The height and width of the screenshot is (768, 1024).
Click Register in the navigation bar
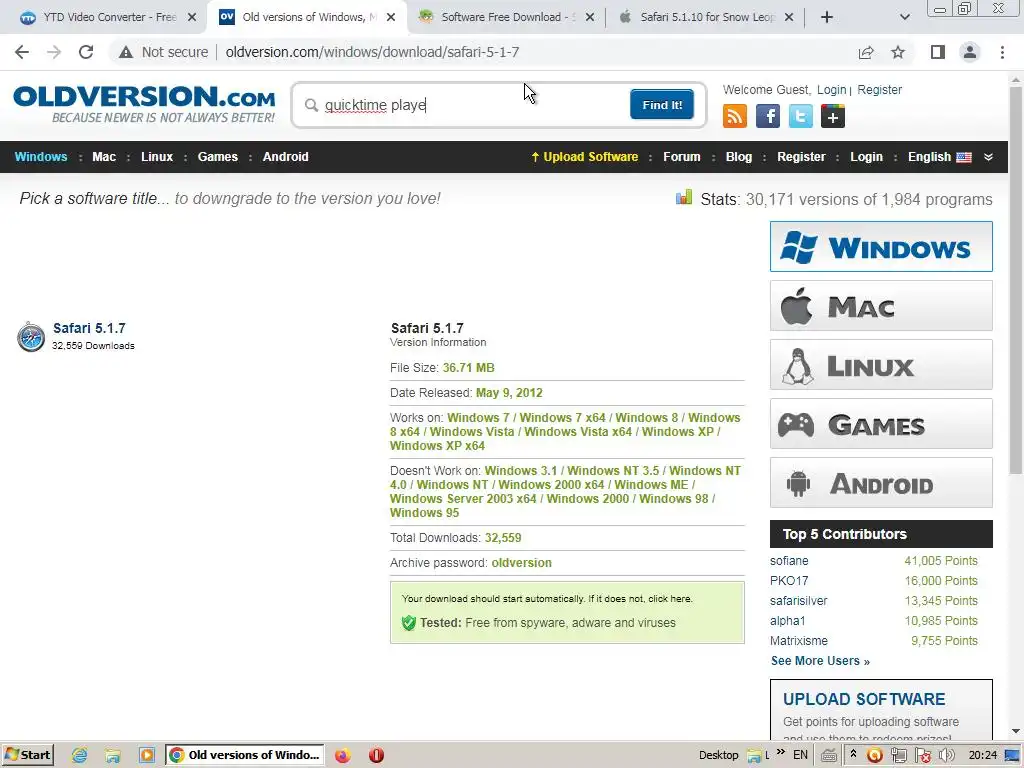point(801,157)
